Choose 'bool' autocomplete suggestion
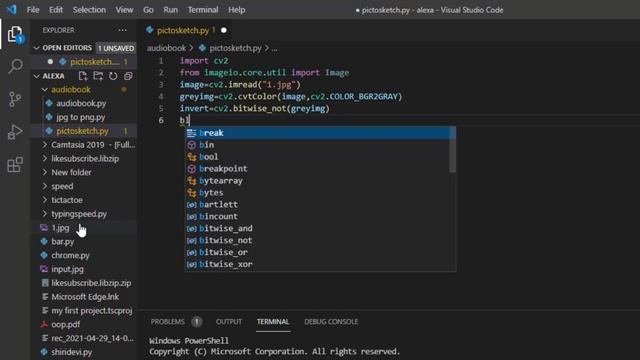 click(x=317, y=157)
